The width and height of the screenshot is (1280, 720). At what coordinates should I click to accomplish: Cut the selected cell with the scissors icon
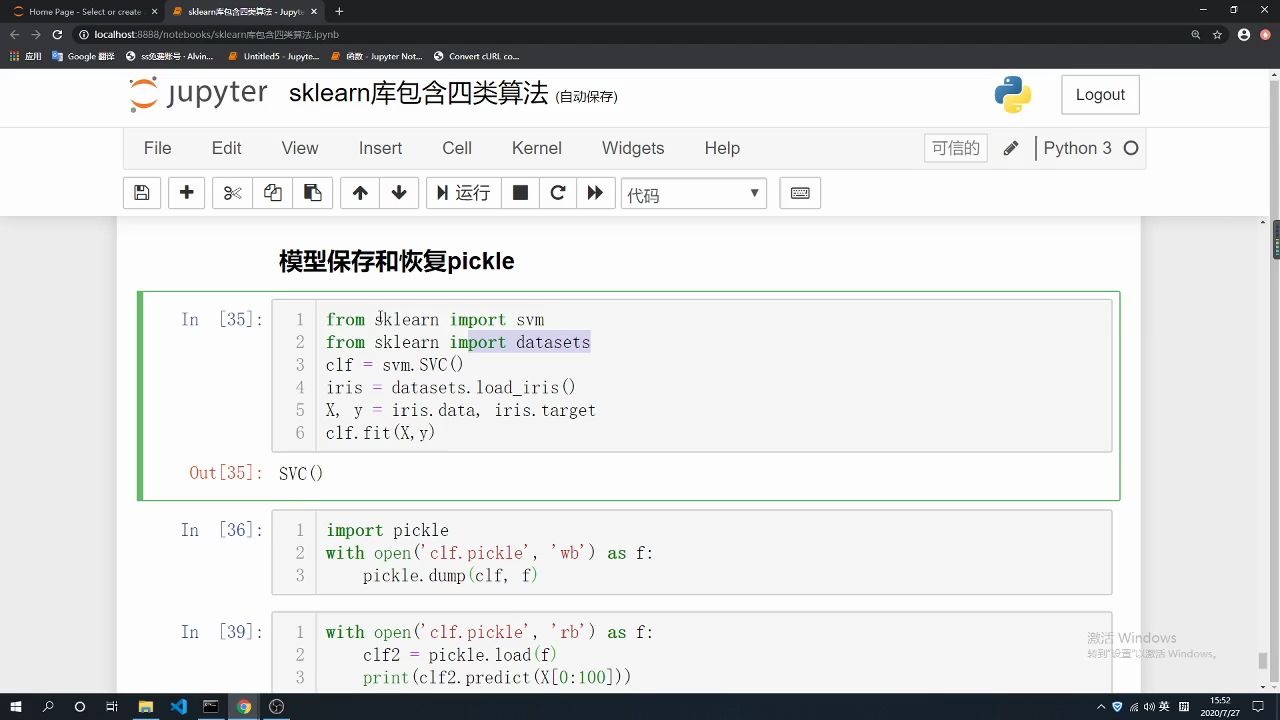[x=232, y=193]
